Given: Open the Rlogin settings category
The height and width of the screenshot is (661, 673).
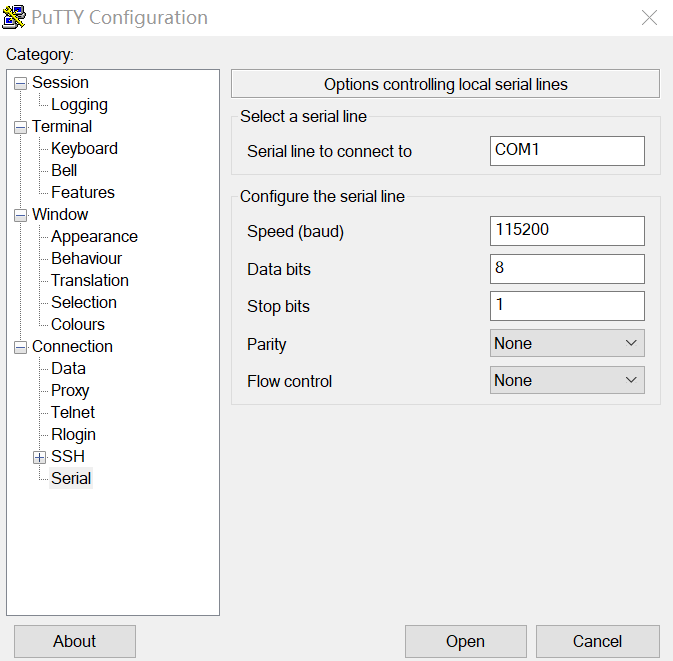Looking at the screenshot, I should 73,434.
